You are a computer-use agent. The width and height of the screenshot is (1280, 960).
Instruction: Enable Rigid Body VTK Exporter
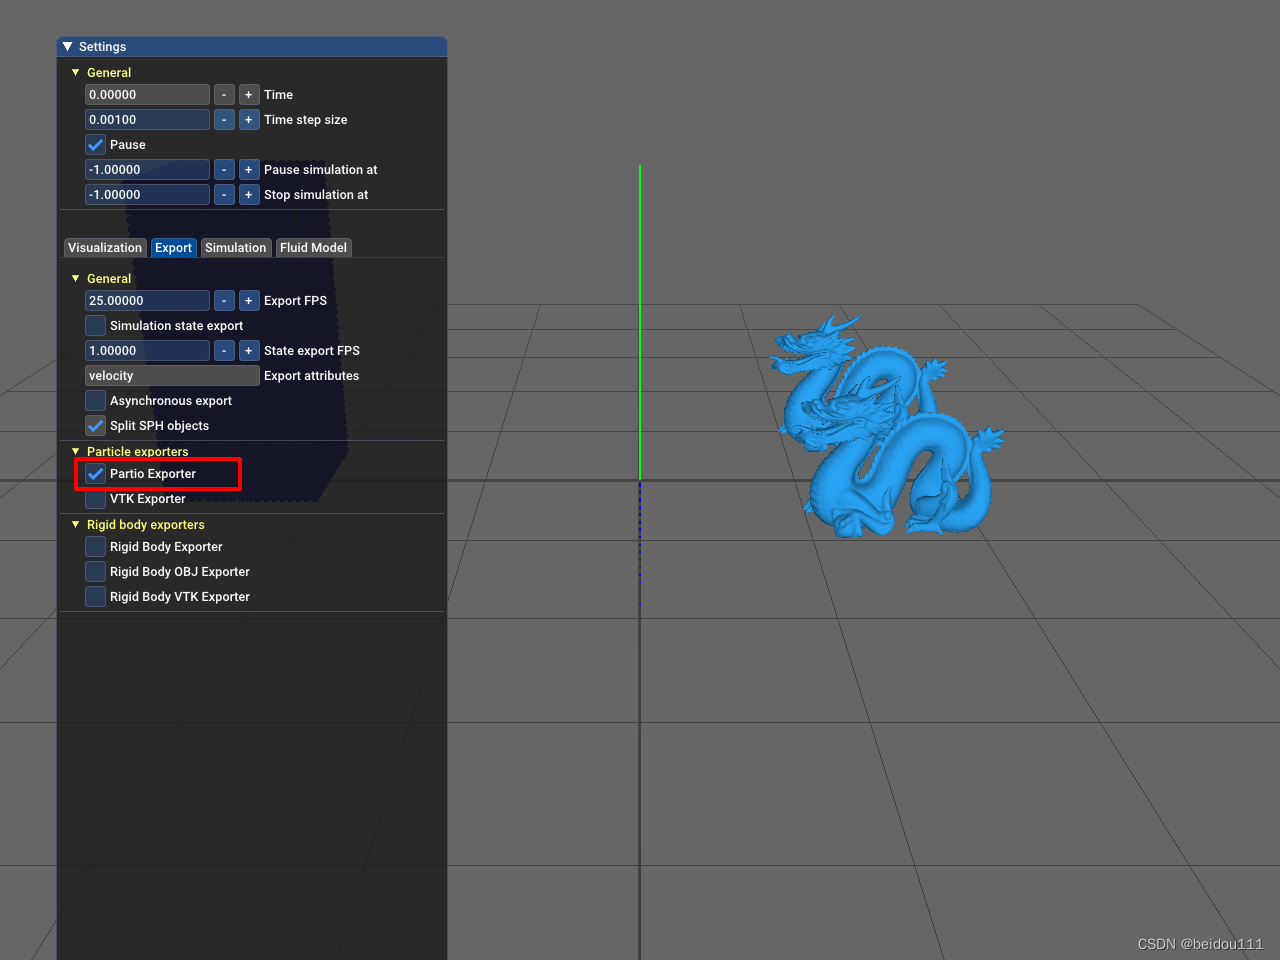click(95, 597)
